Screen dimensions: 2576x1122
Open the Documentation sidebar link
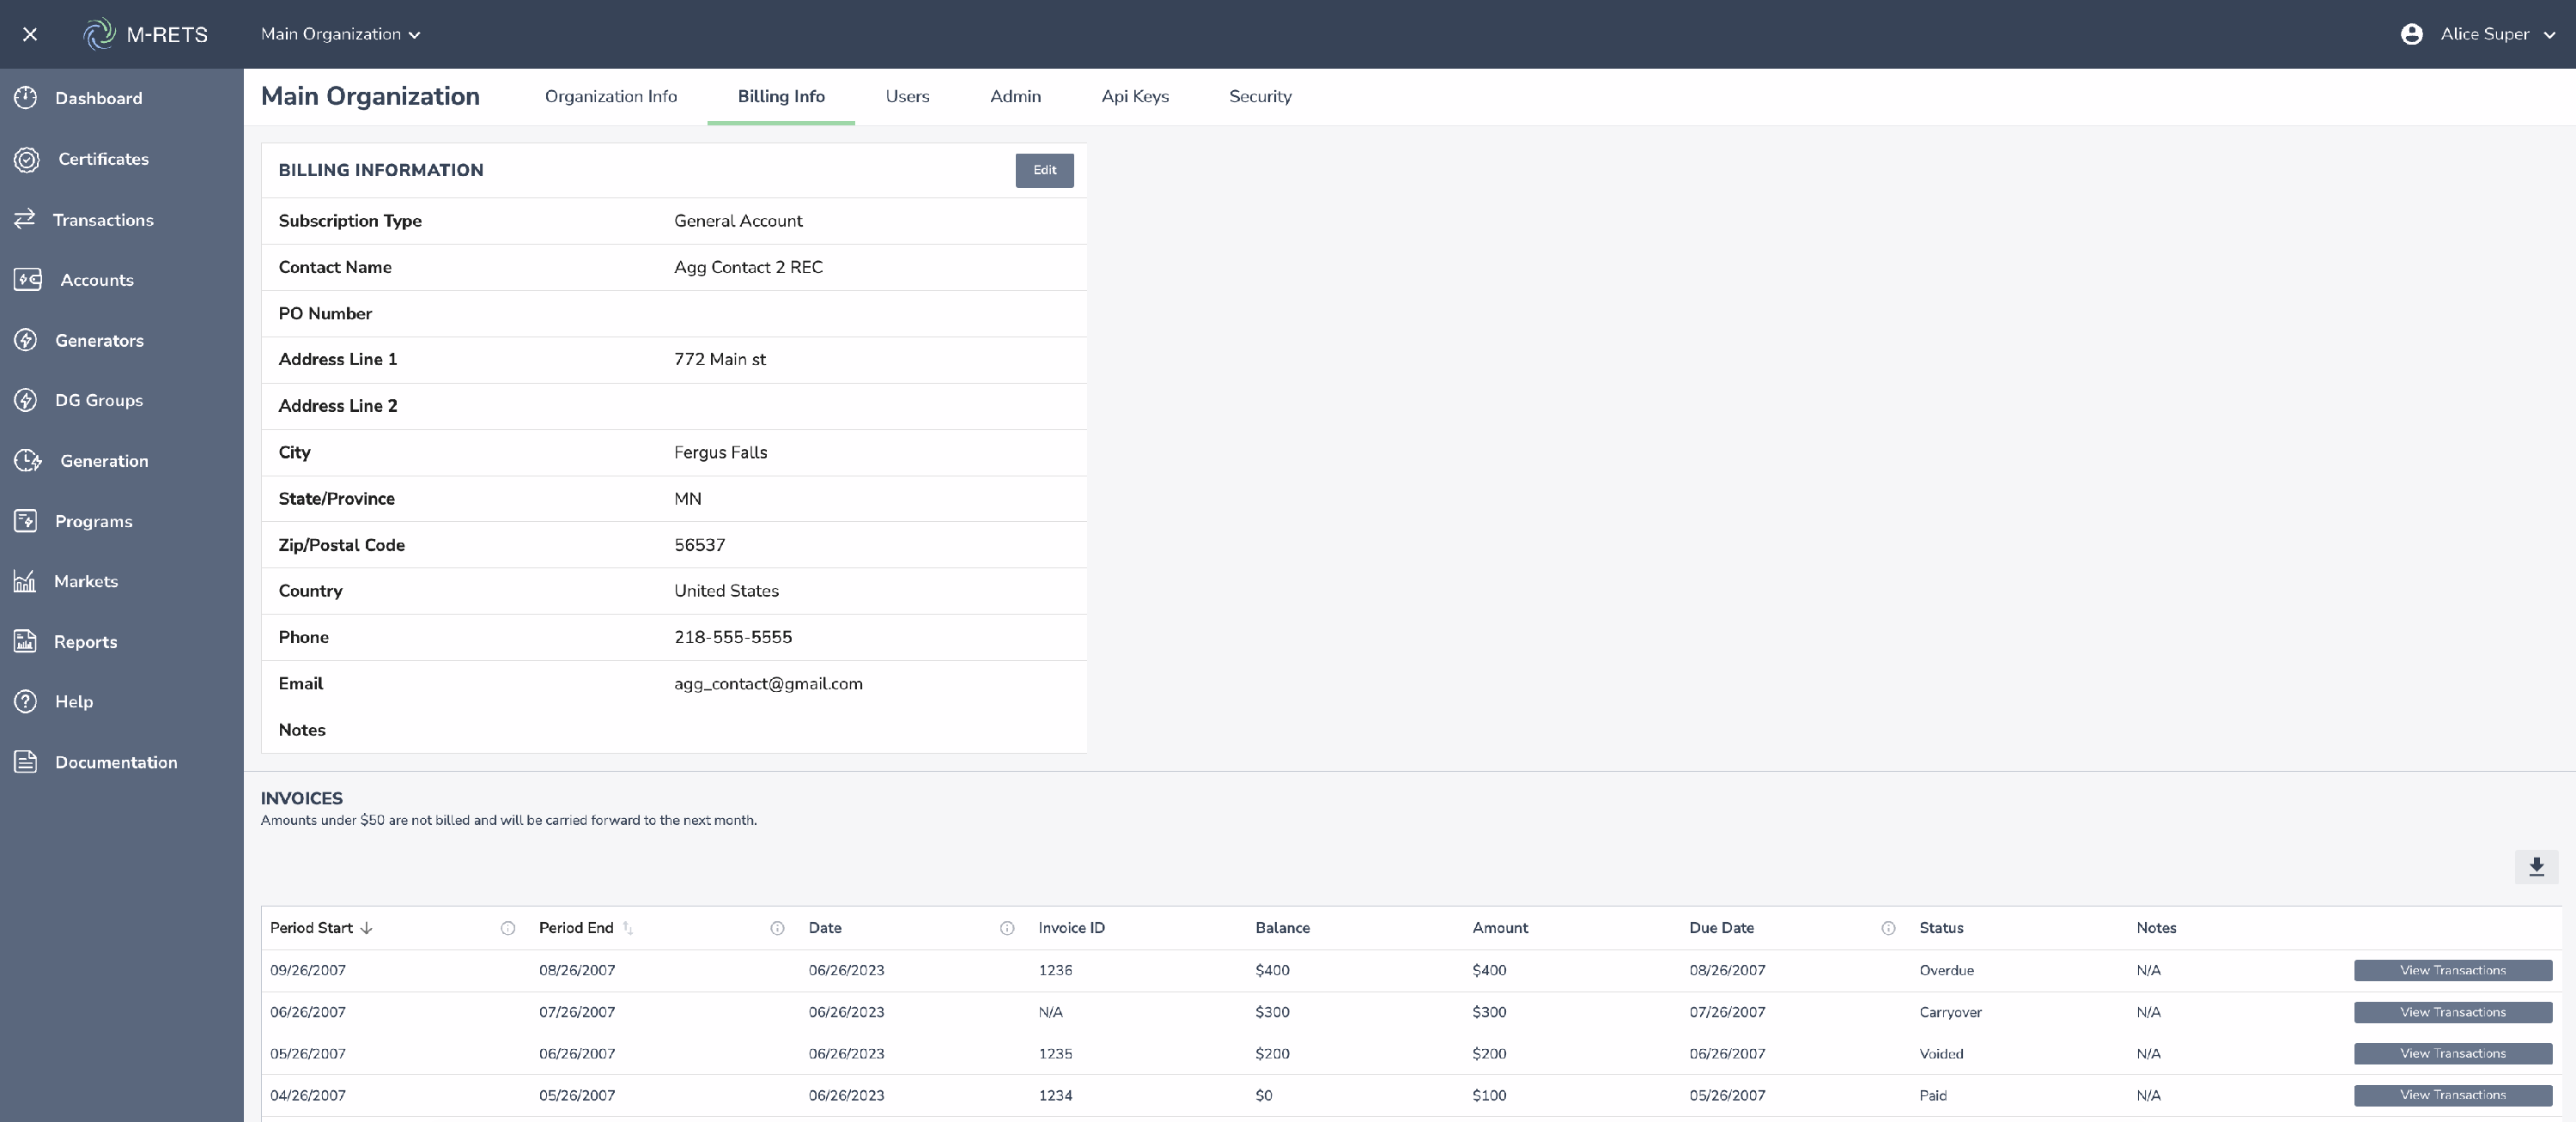pyautogui.click(x=116, y=762)
